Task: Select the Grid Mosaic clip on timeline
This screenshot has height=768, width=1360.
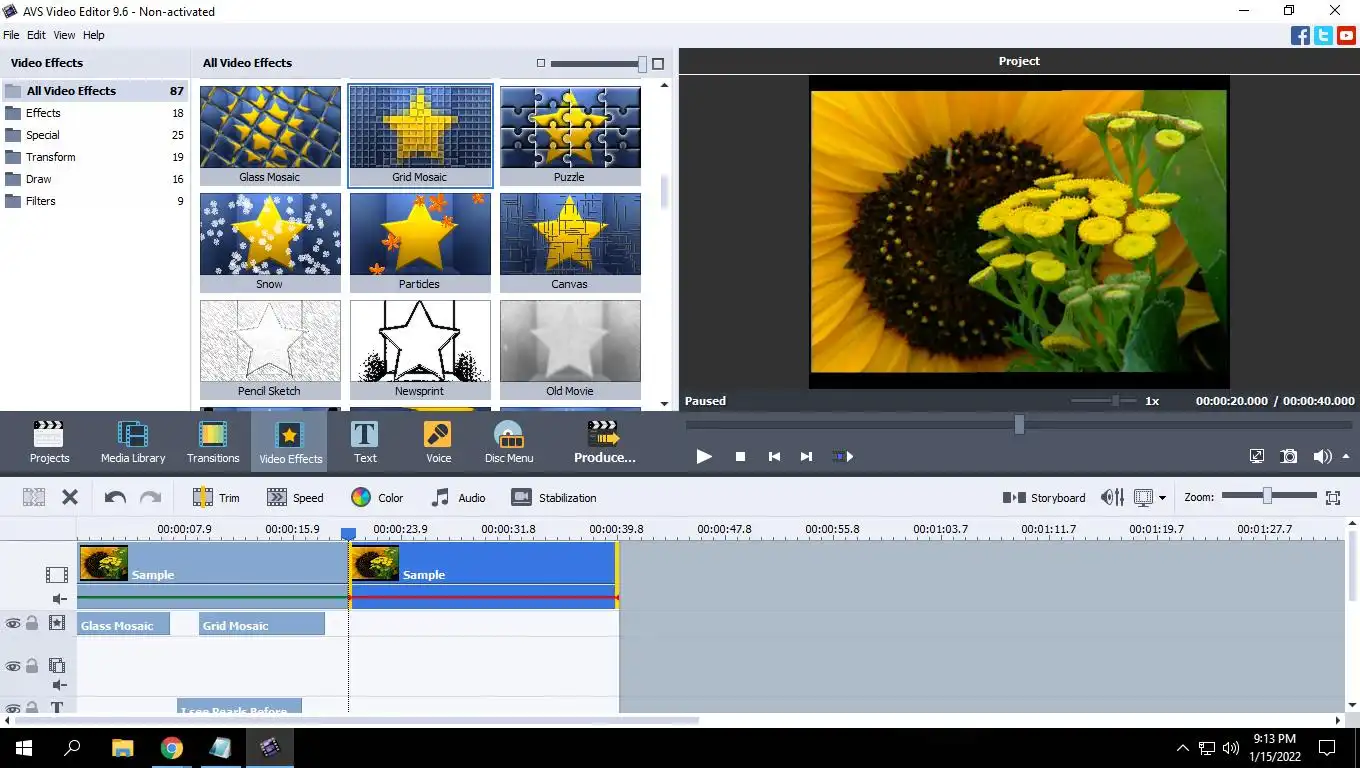Action: pyautogui.click(x=262, y=625)
